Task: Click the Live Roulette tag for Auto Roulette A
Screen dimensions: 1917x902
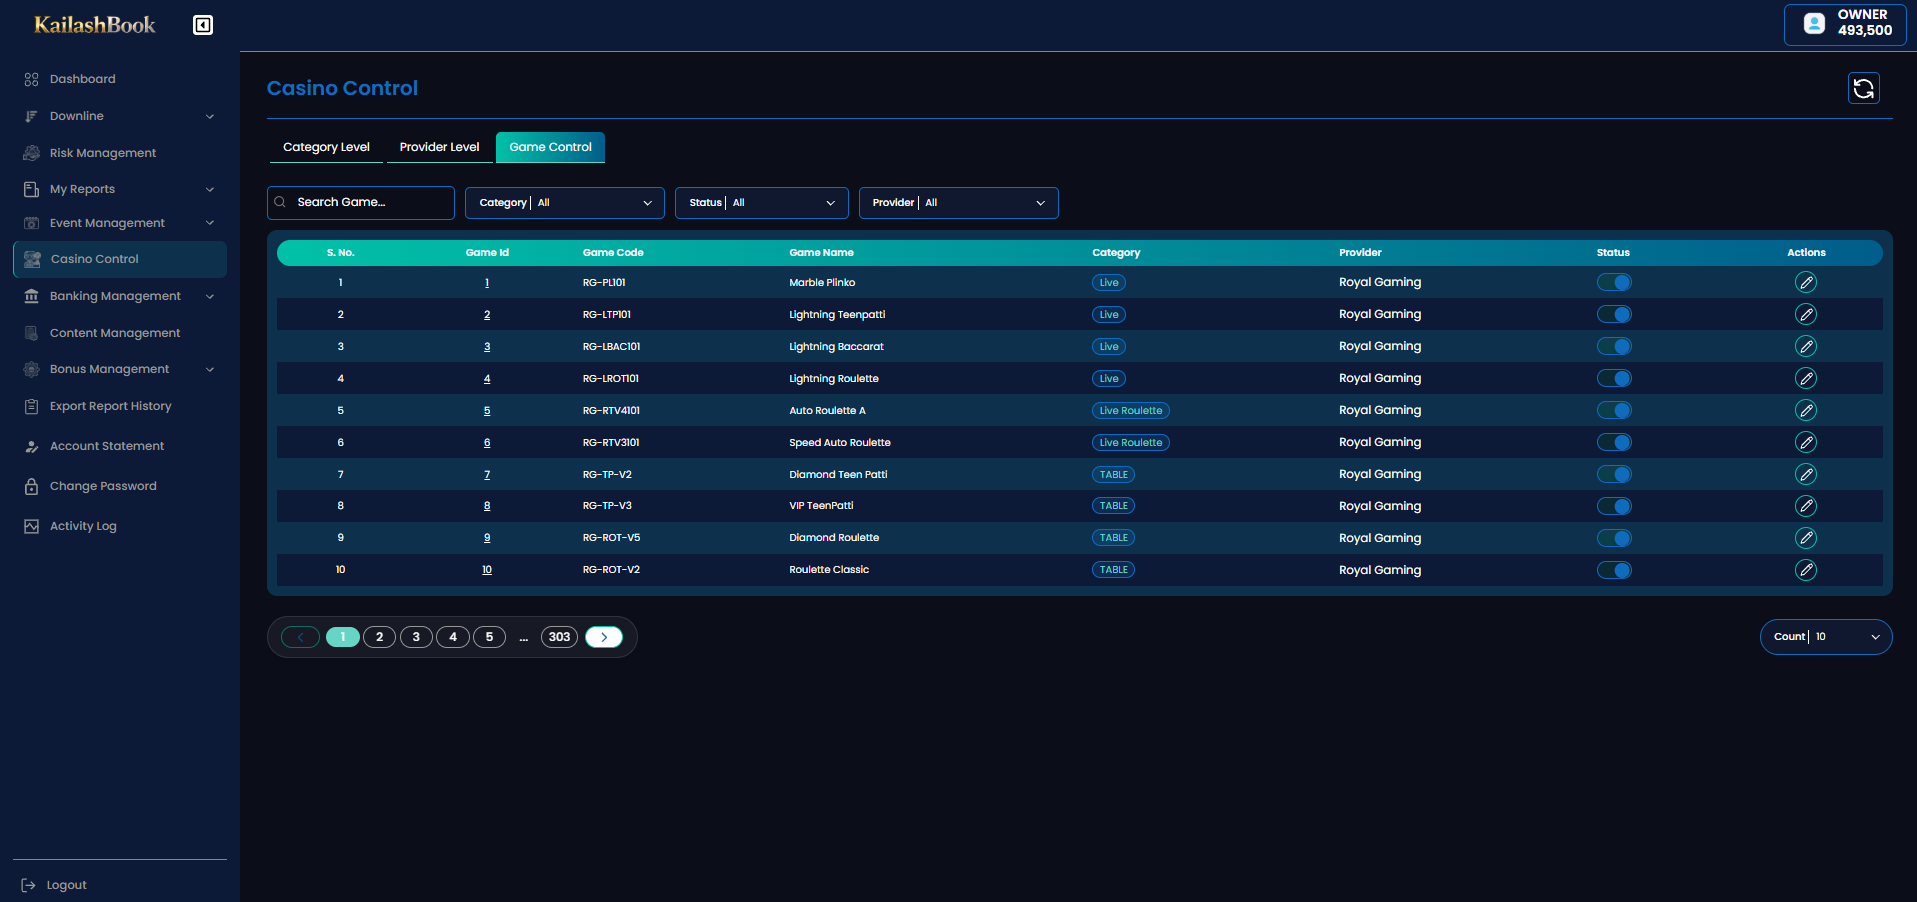Action: pos(1131,410)
